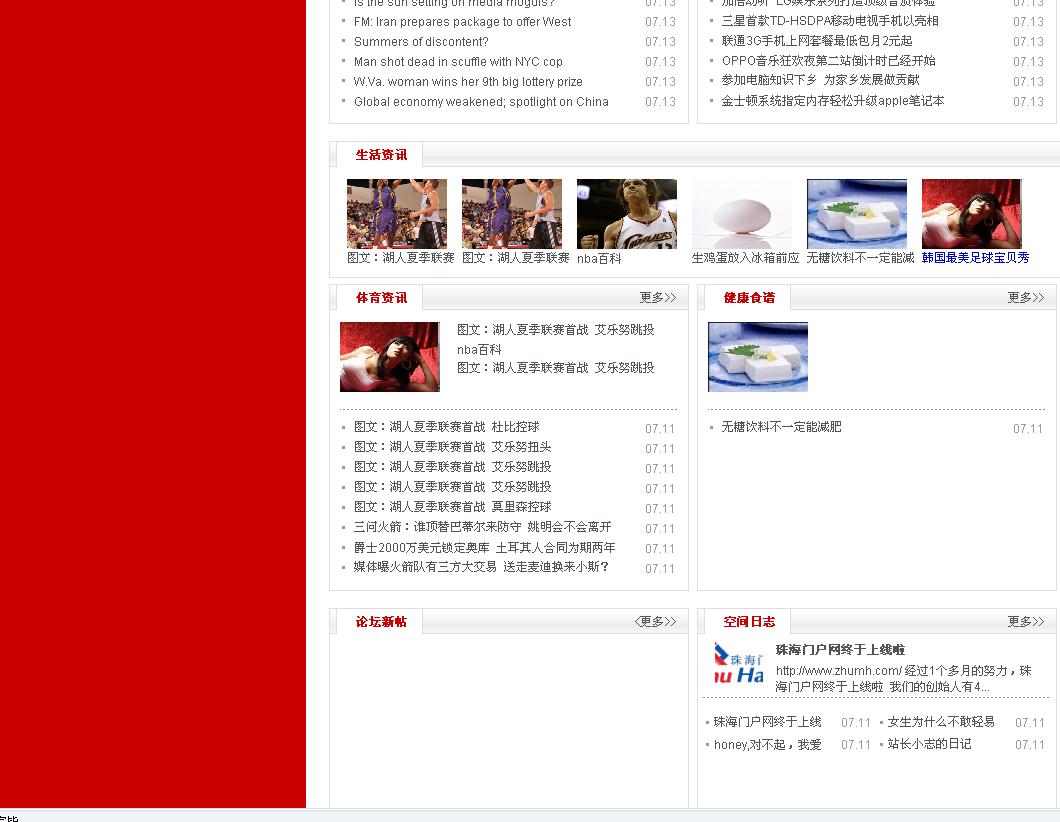1060x822 pixels.
Task: Open 'Man shot dead in scuffle with NYC cop'
Action: tap(458, 62)
